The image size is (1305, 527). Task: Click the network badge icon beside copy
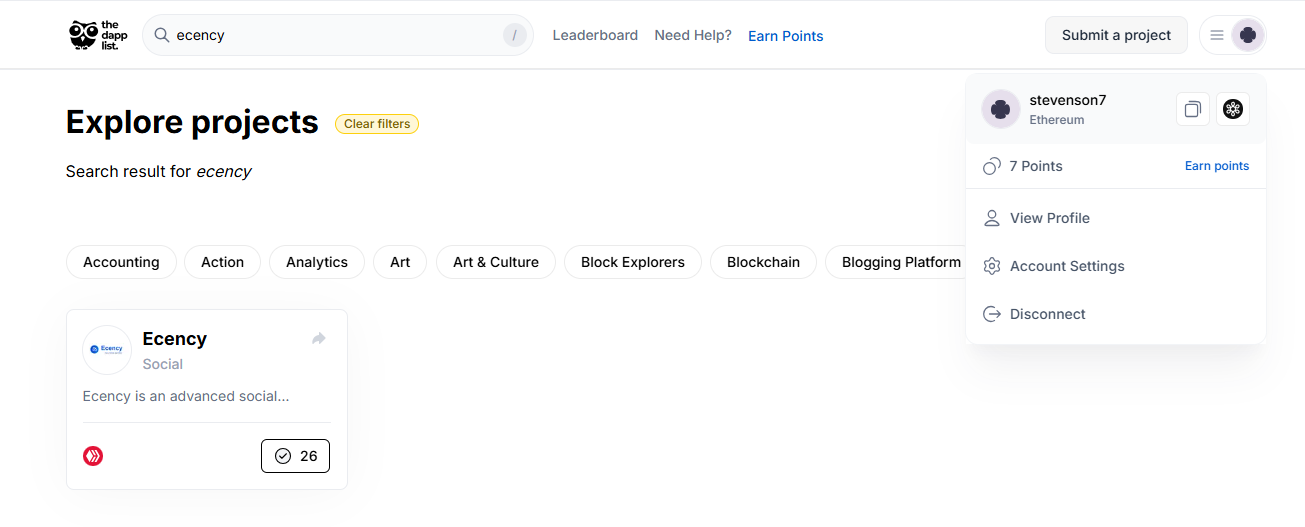pos(1233,109)
